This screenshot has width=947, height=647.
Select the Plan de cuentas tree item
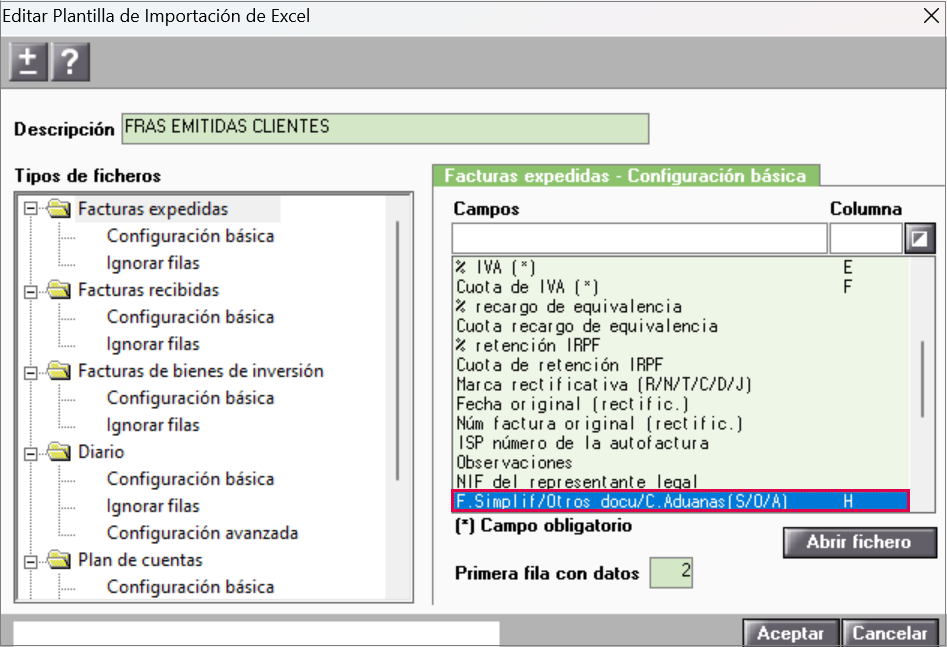(x=140, y=560)
